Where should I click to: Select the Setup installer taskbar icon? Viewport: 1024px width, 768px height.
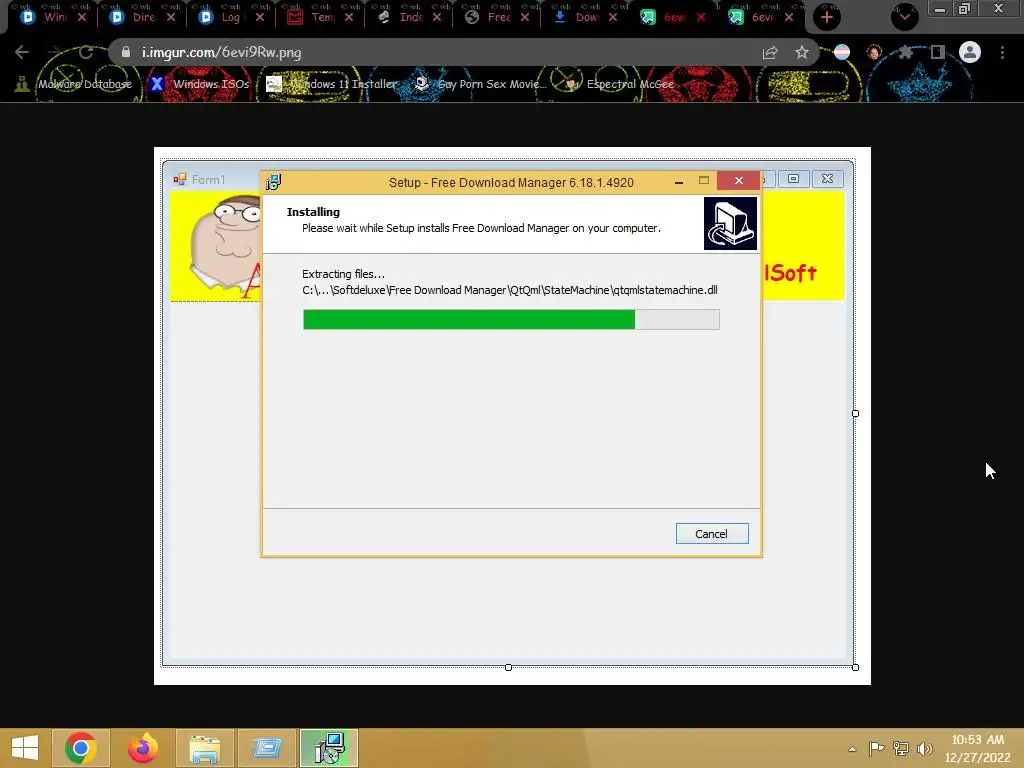[x=329, y=748]
